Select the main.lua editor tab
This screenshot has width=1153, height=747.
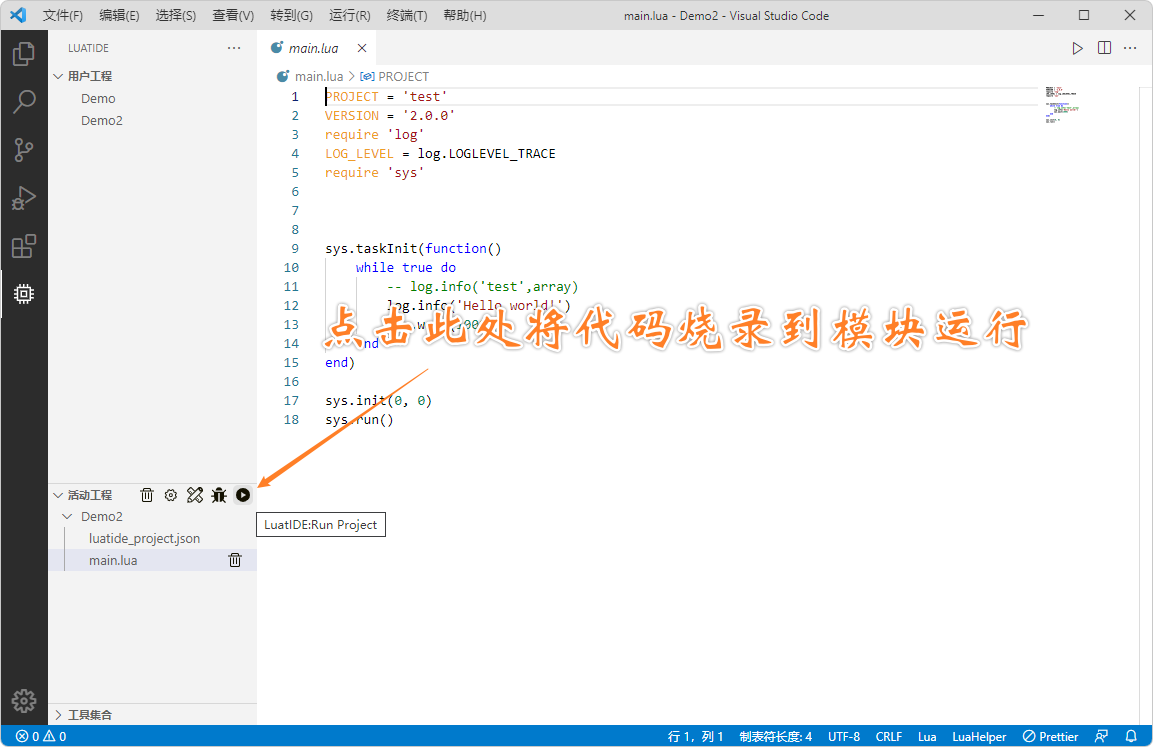pyautogui.click(x=313, y=48)
